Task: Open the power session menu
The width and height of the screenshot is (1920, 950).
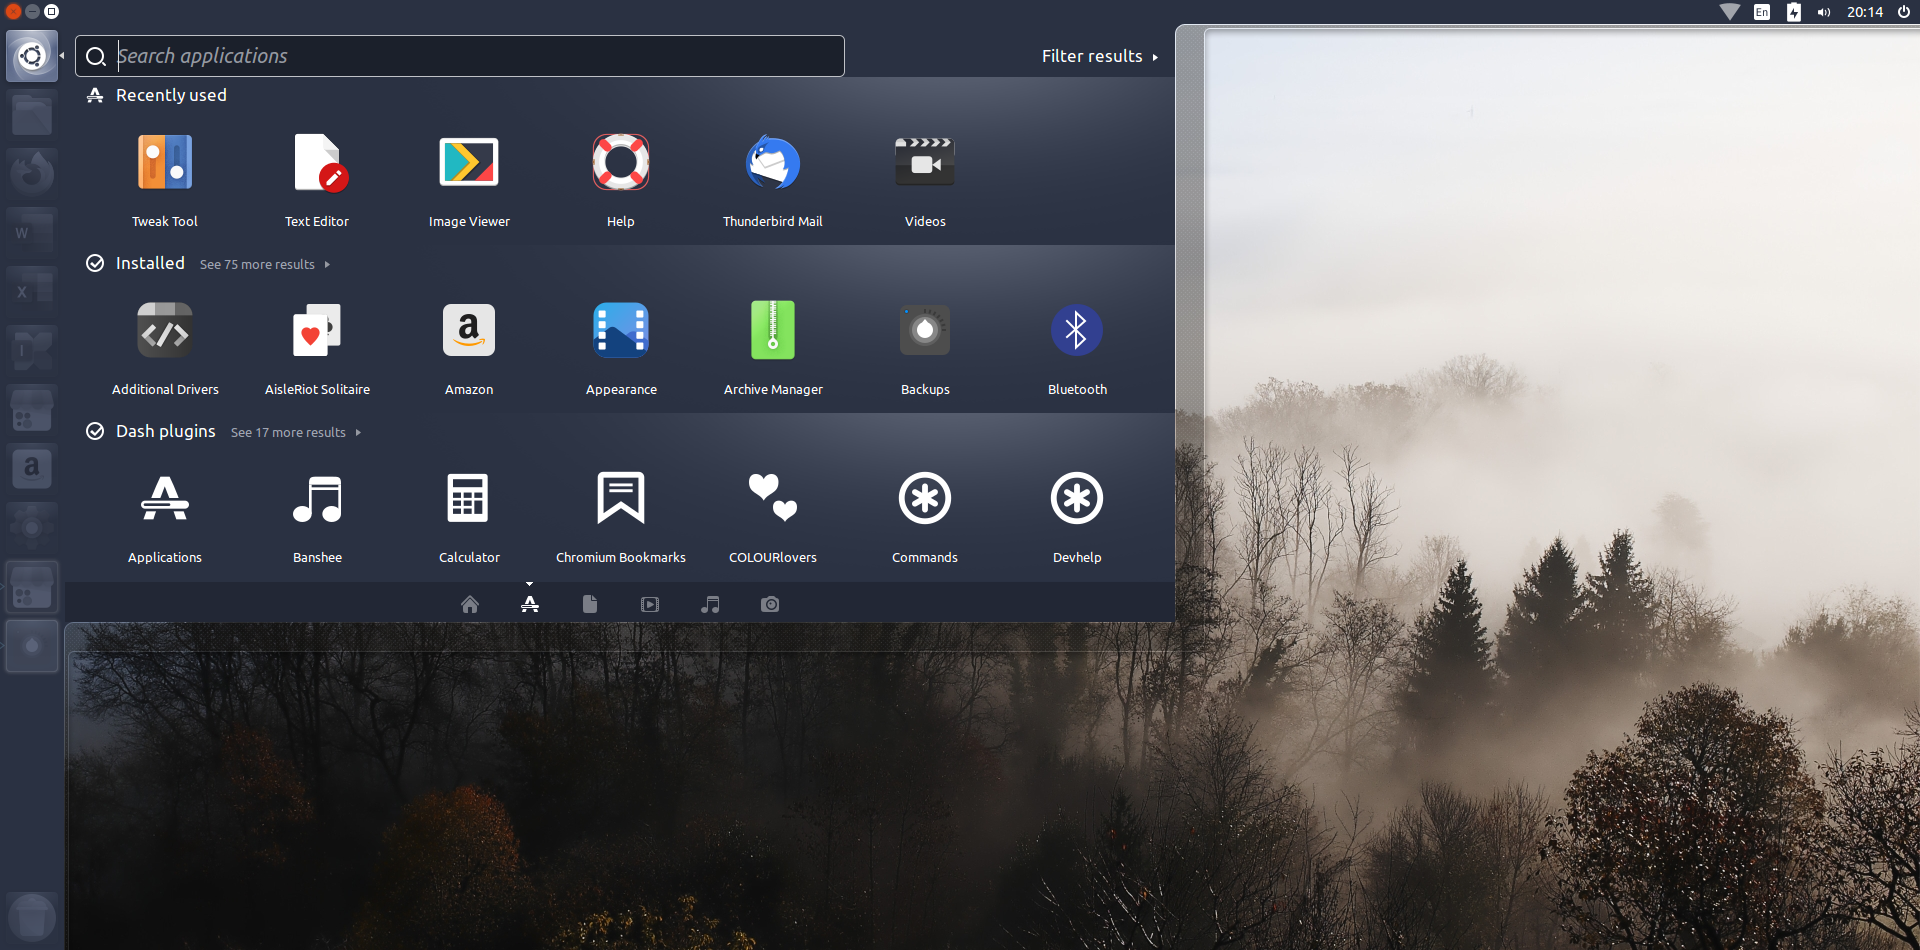Action: pos(1904,12)
